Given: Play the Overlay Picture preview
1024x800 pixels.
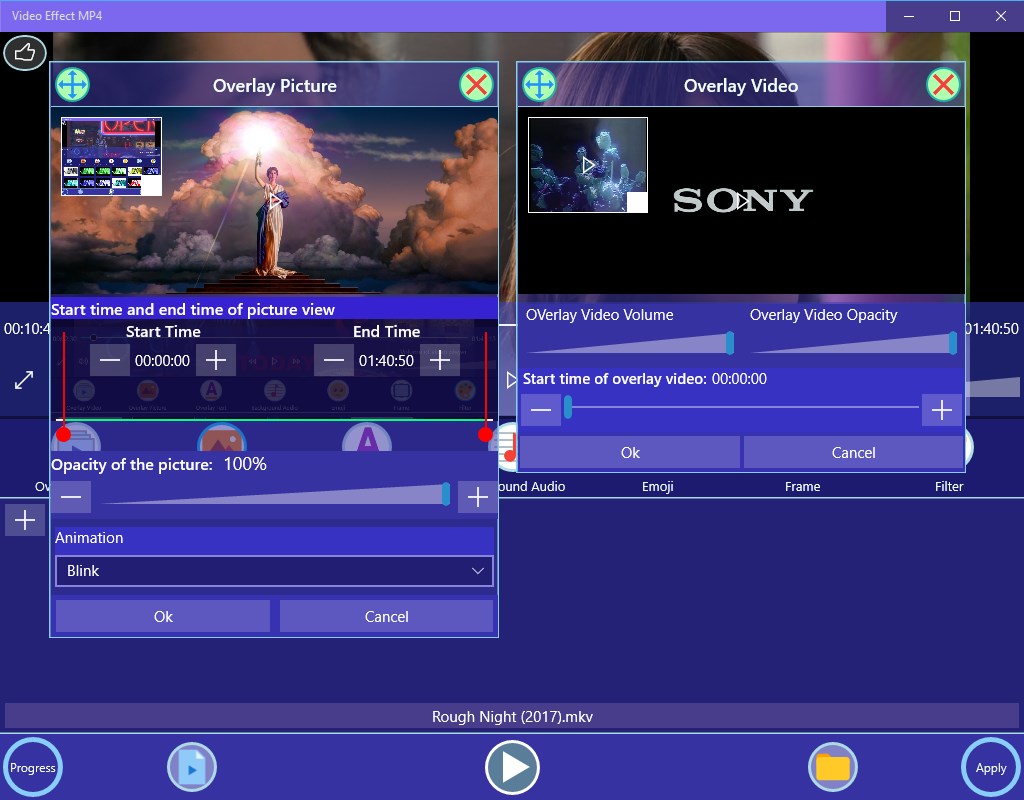Looking at the screenshot, I should click(276, 200).
